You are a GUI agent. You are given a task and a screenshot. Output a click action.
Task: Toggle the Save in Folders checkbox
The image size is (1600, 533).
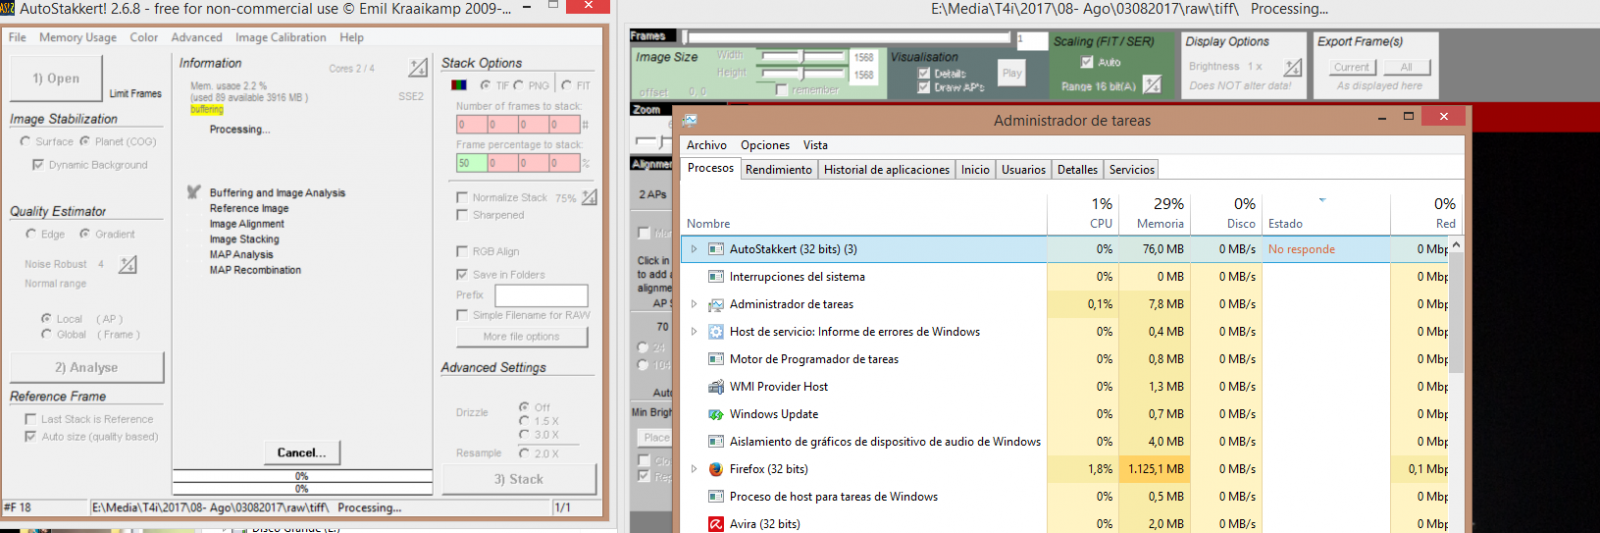(462, 274)
